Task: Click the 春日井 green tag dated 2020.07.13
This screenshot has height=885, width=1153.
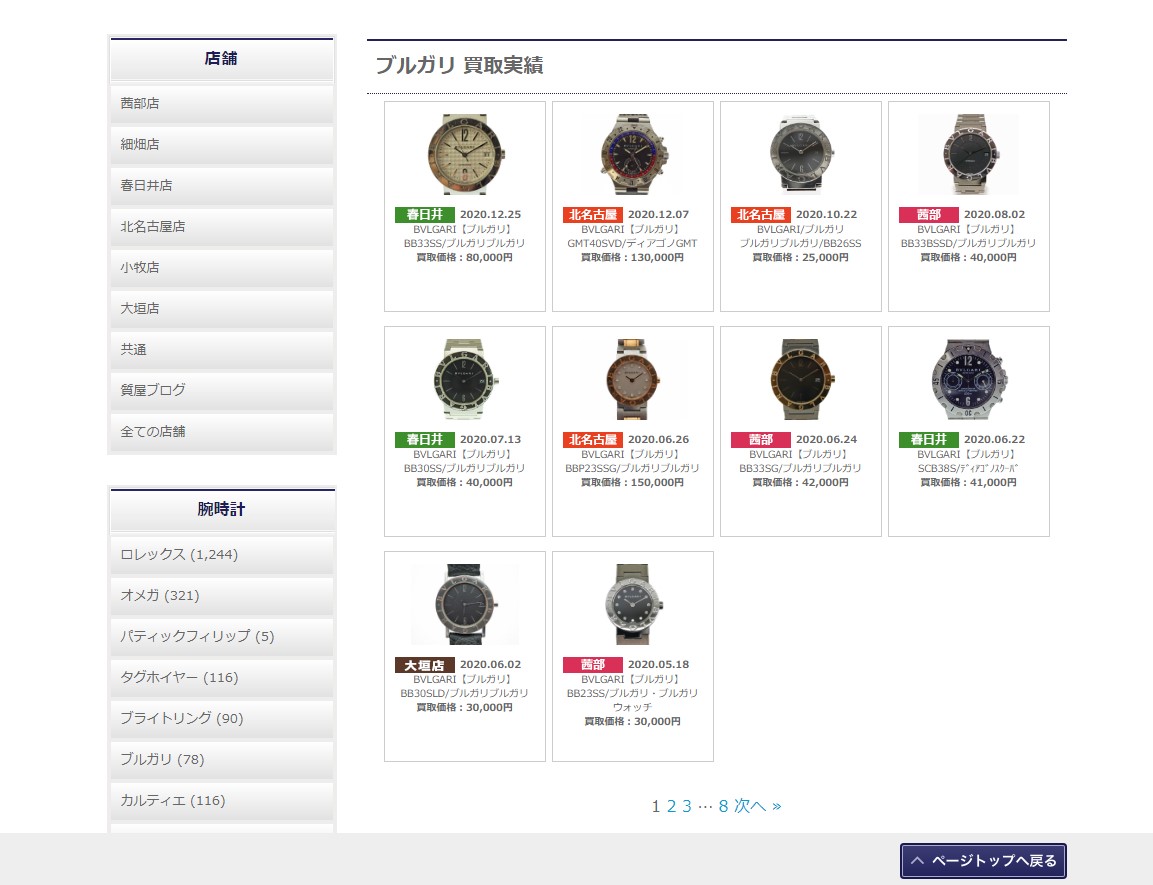Action: tap(425, 440)
